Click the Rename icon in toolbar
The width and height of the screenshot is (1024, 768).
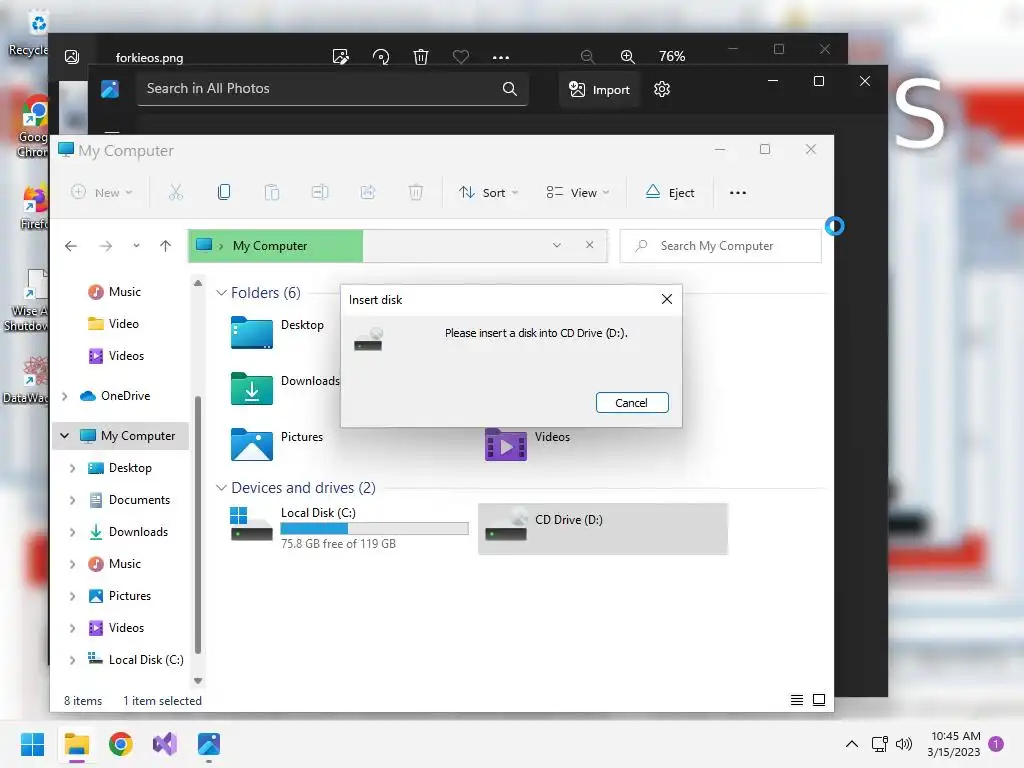coord(320,192)
